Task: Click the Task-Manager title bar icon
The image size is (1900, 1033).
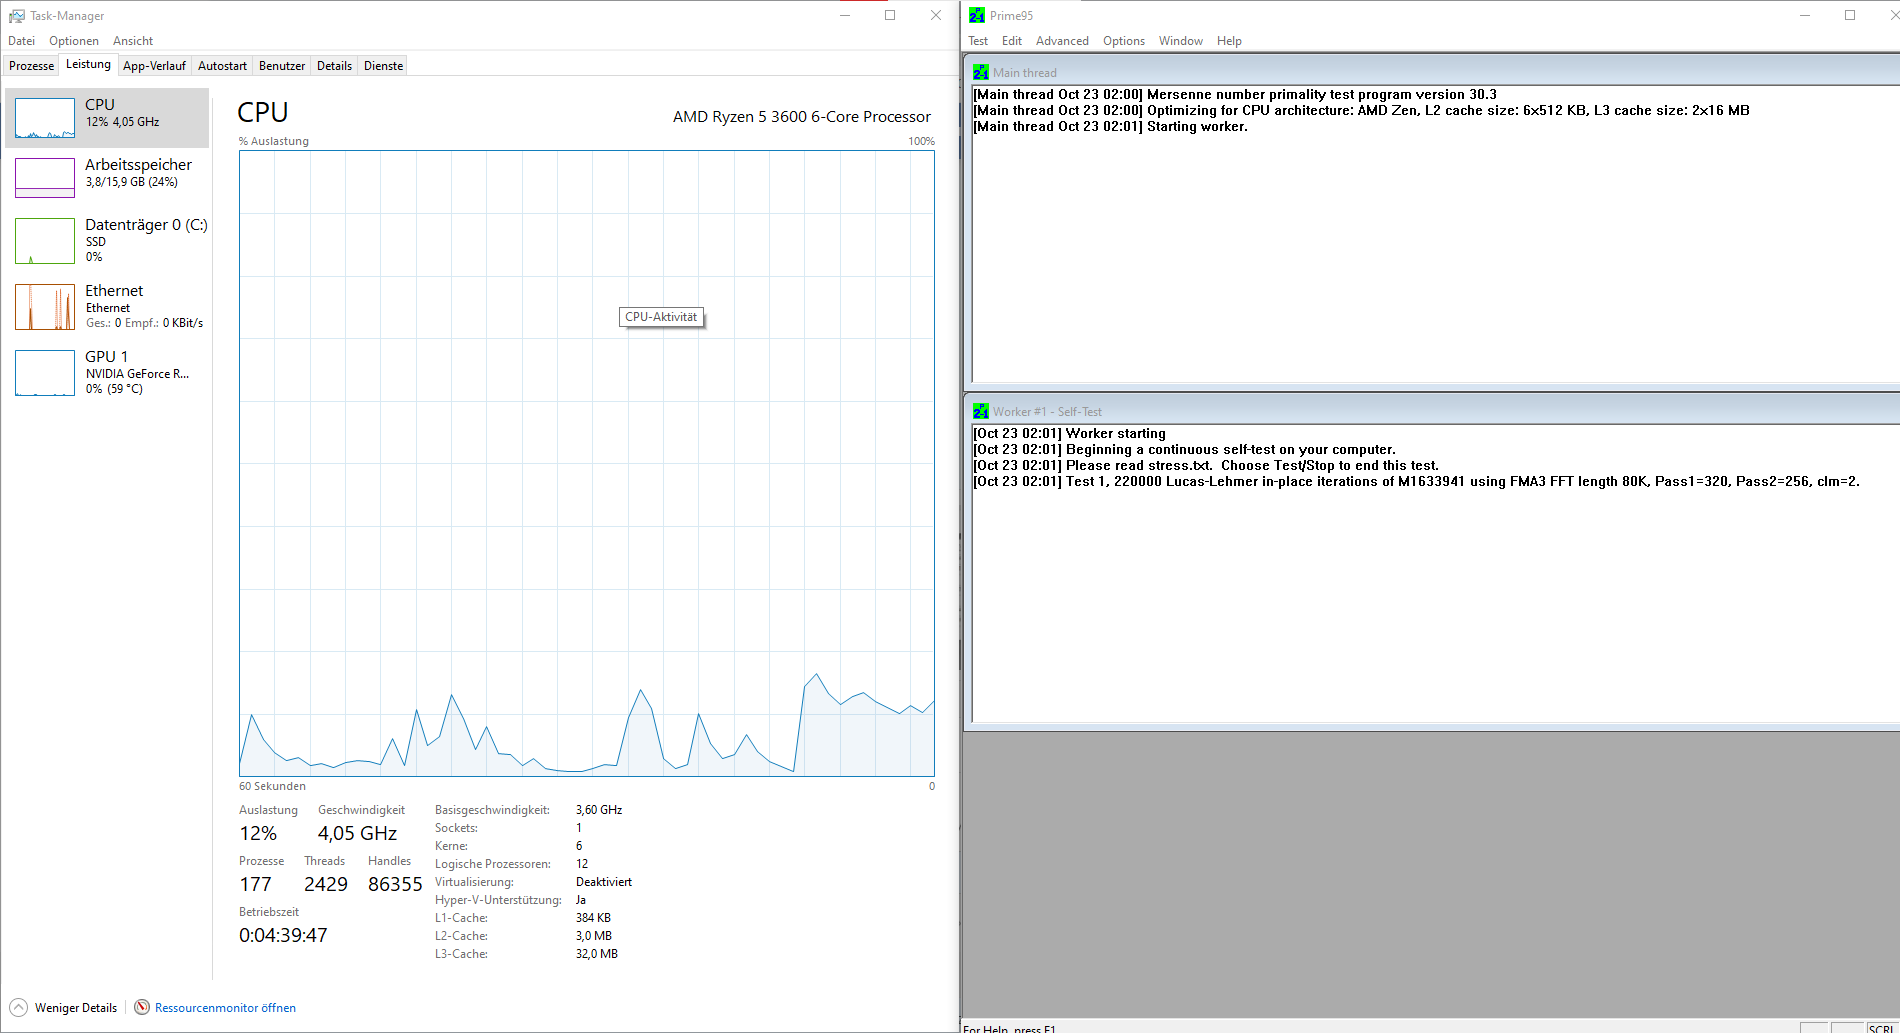Action: click(x=16, y=16)
